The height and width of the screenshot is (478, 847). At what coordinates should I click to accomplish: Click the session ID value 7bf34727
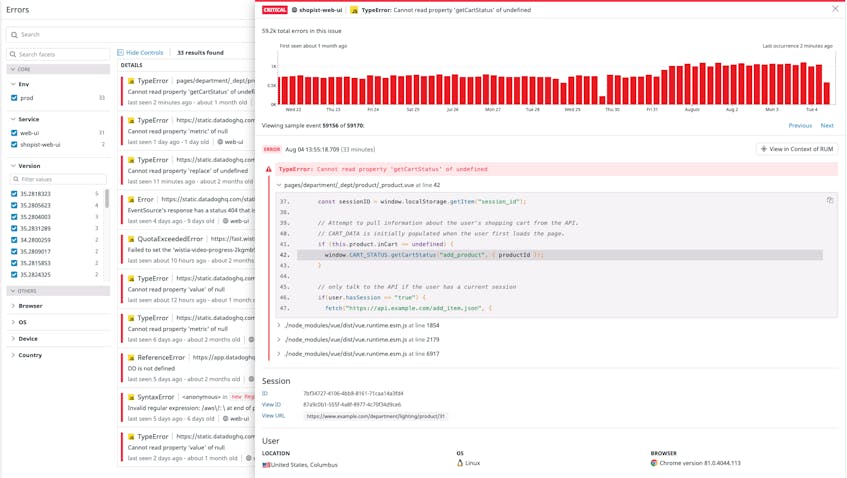coord(353,394)
